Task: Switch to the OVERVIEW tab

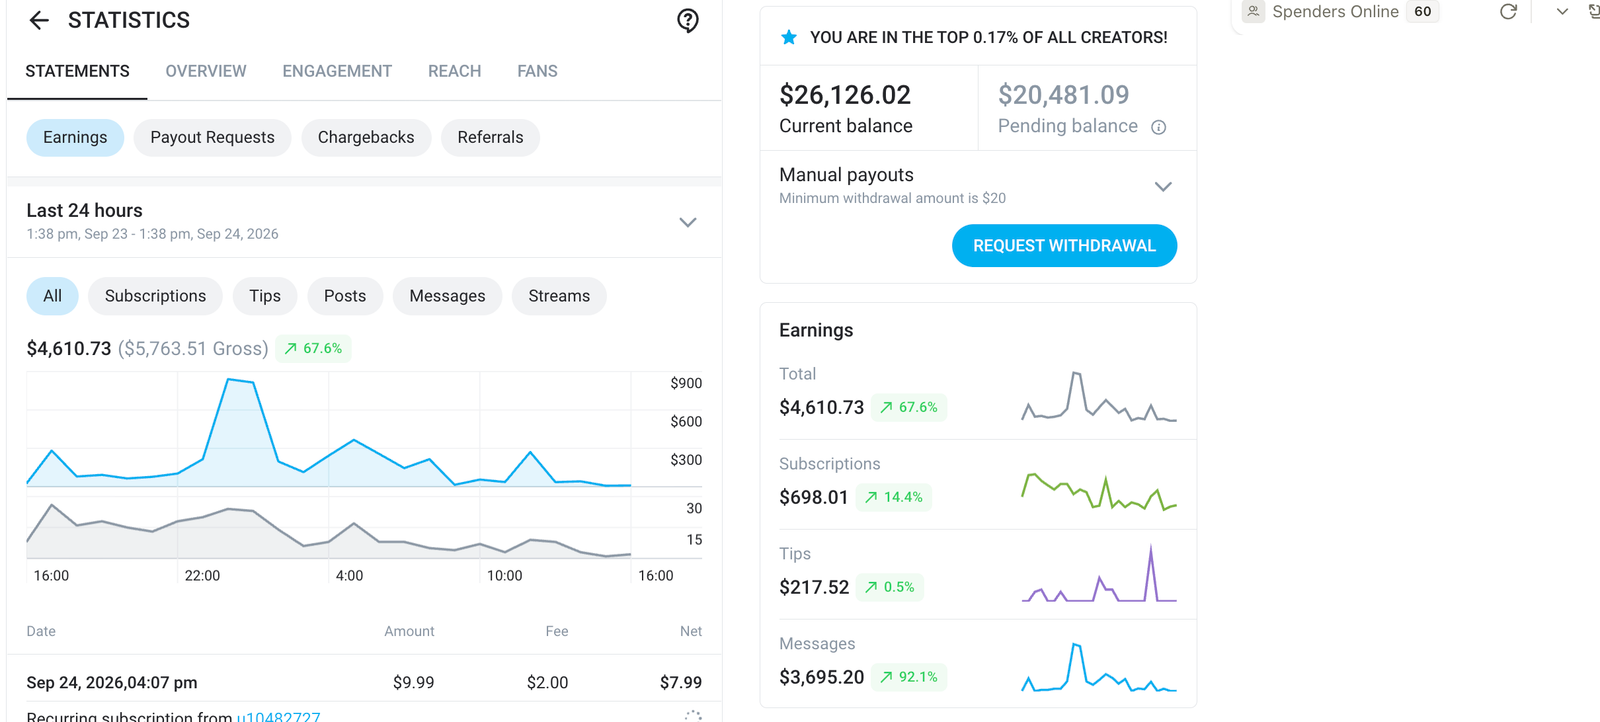Action: 206,71
